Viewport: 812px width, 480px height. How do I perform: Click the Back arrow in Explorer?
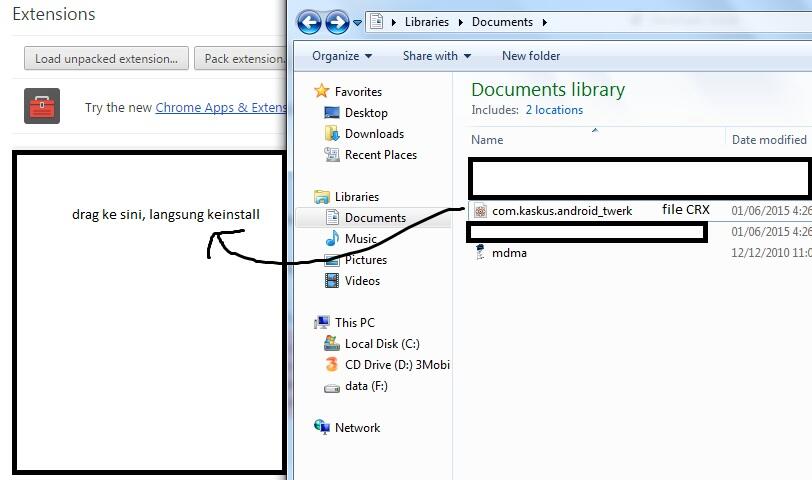click(x=309, y=23)
